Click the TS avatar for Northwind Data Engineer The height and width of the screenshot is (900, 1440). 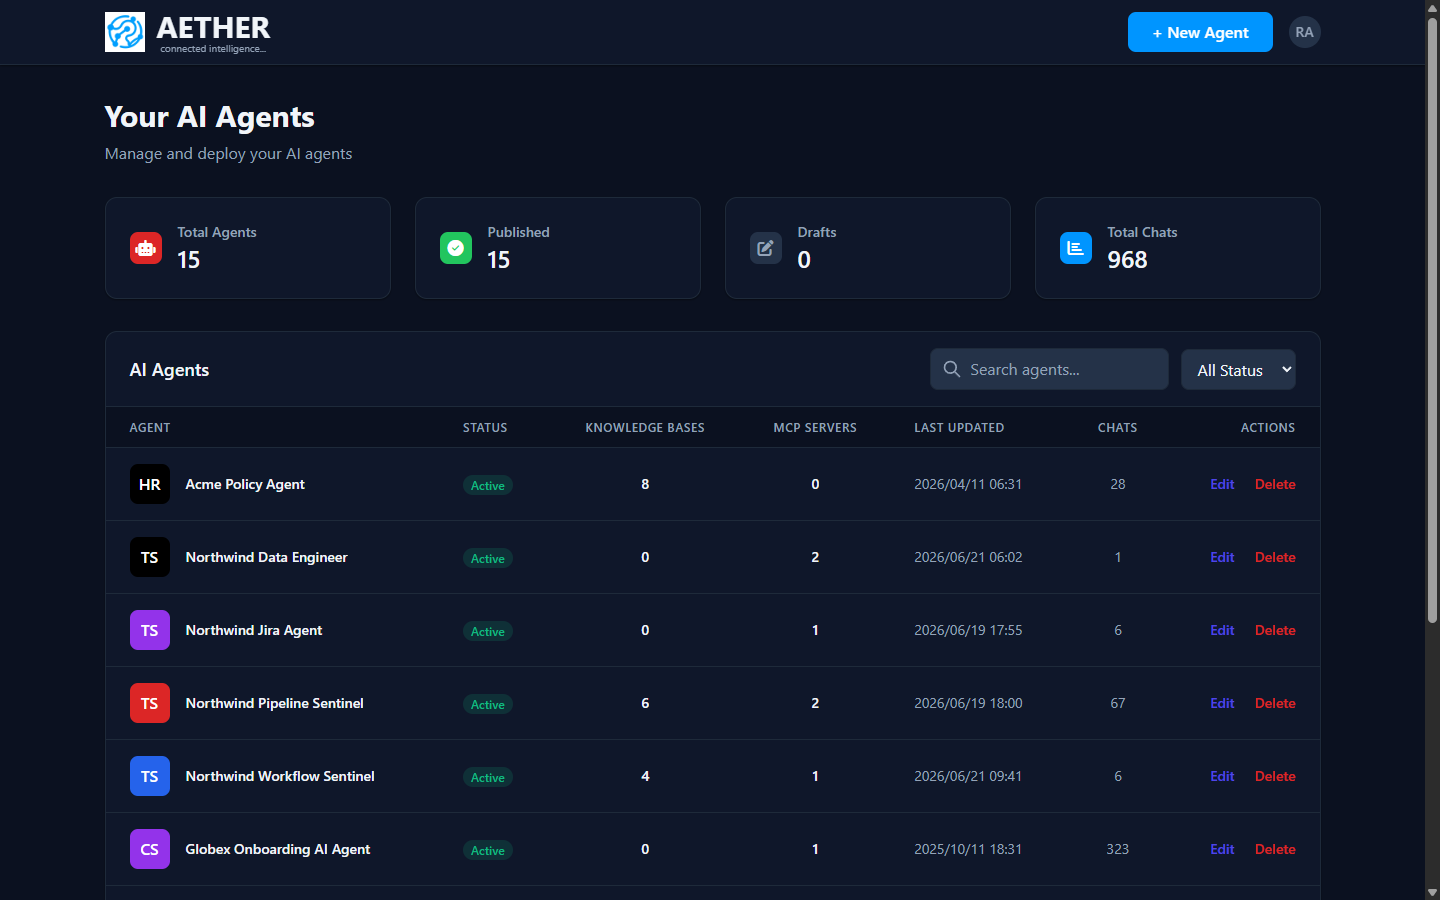[x=150, y=557]
